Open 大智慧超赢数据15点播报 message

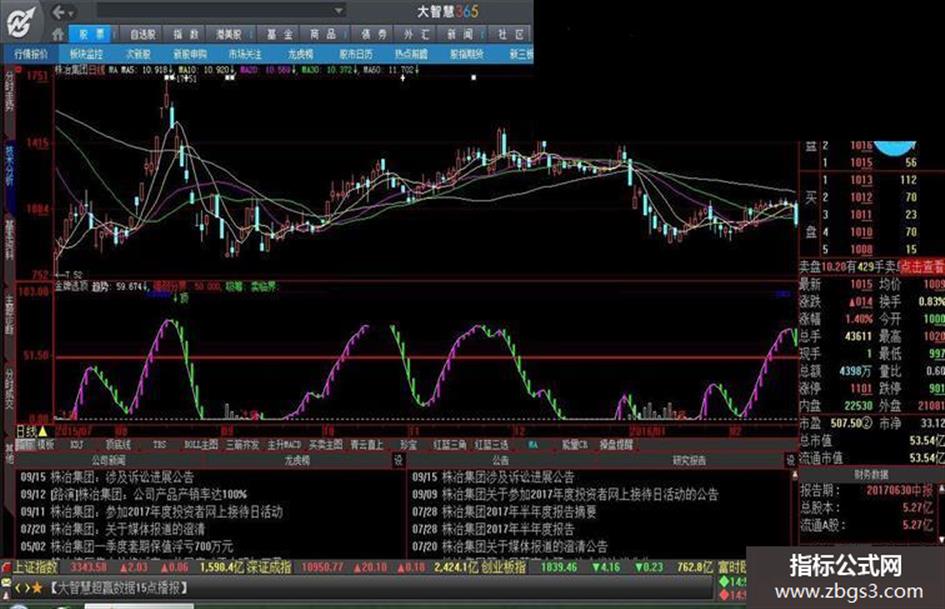119,587
